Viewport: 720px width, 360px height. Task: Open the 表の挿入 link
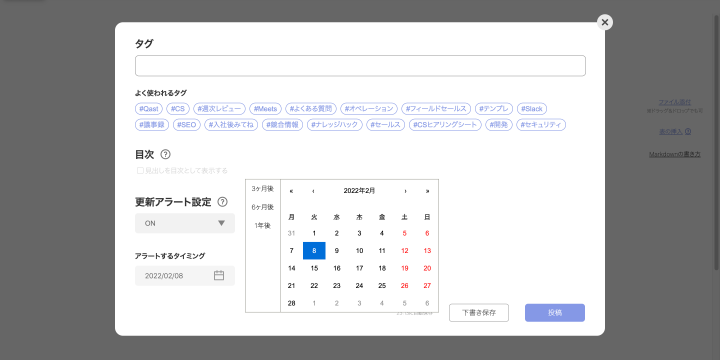pos(671,131)
